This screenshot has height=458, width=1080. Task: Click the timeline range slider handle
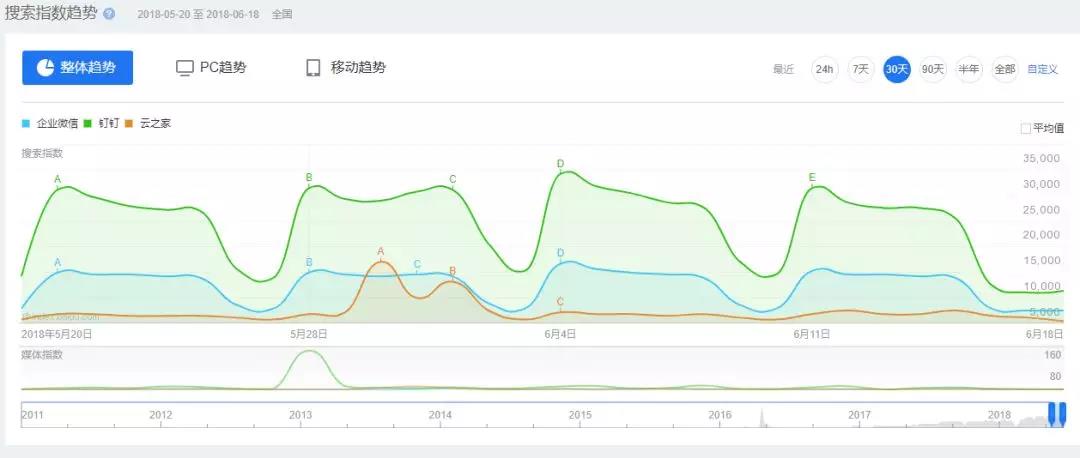tap(1057, 414)
